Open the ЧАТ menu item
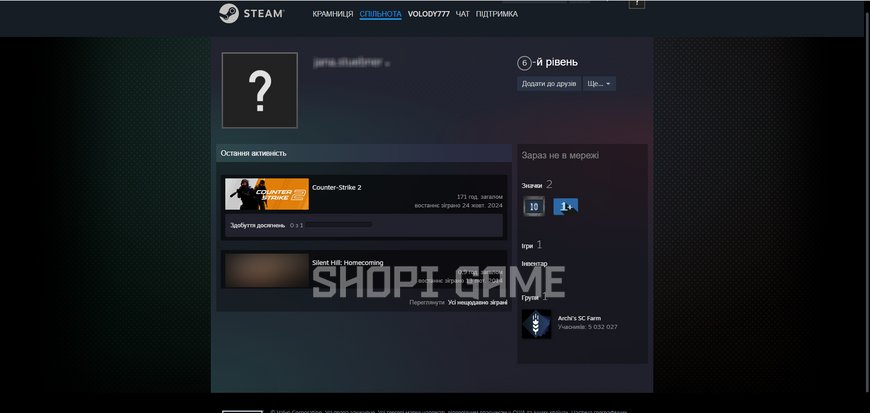Screen dimensions: 870x413 click(463, 14)
